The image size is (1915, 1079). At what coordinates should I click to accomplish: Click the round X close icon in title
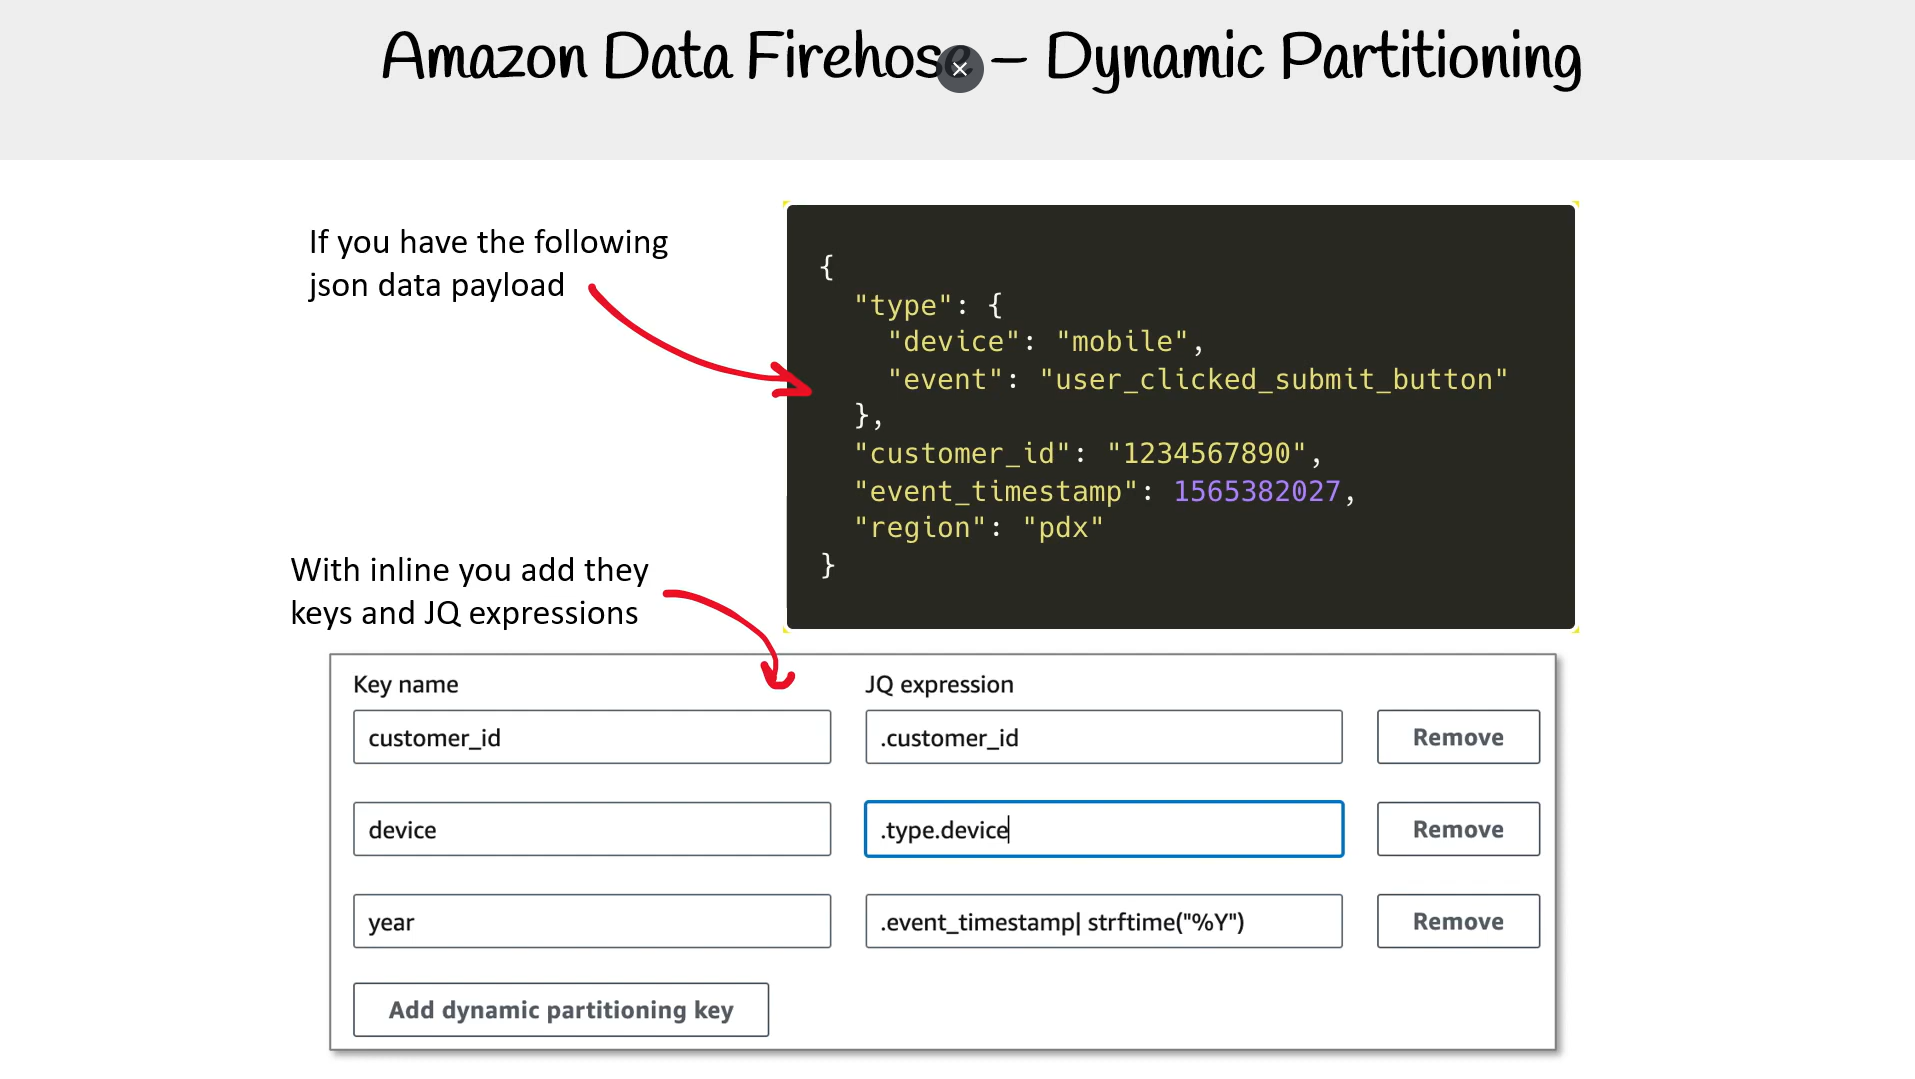point(960,69)
